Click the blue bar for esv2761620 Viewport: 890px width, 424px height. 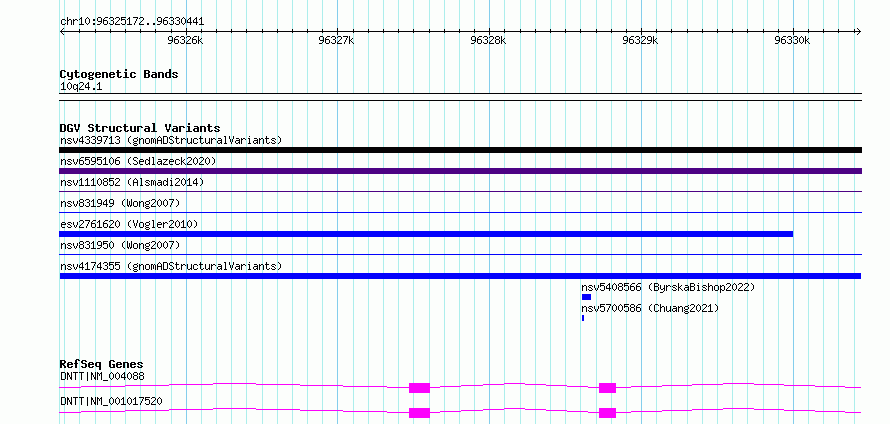pos(426,234)
